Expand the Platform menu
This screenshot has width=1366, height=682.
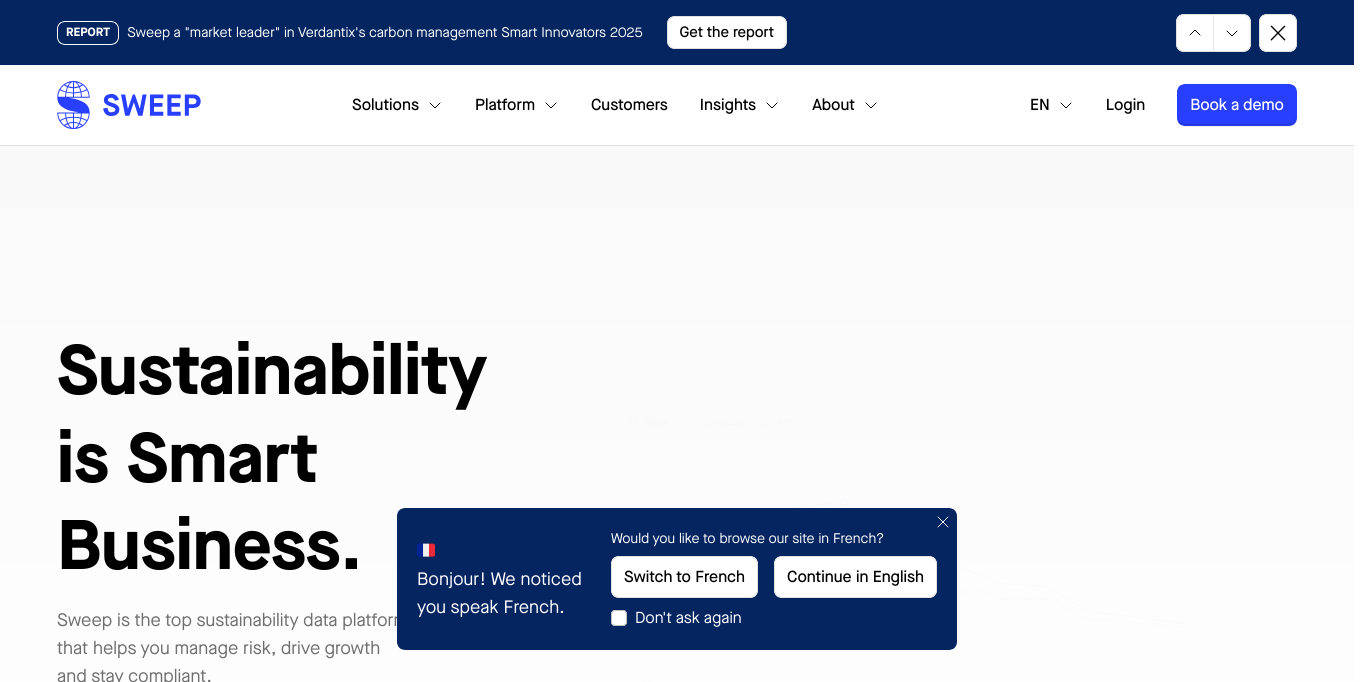coord(515,104)
